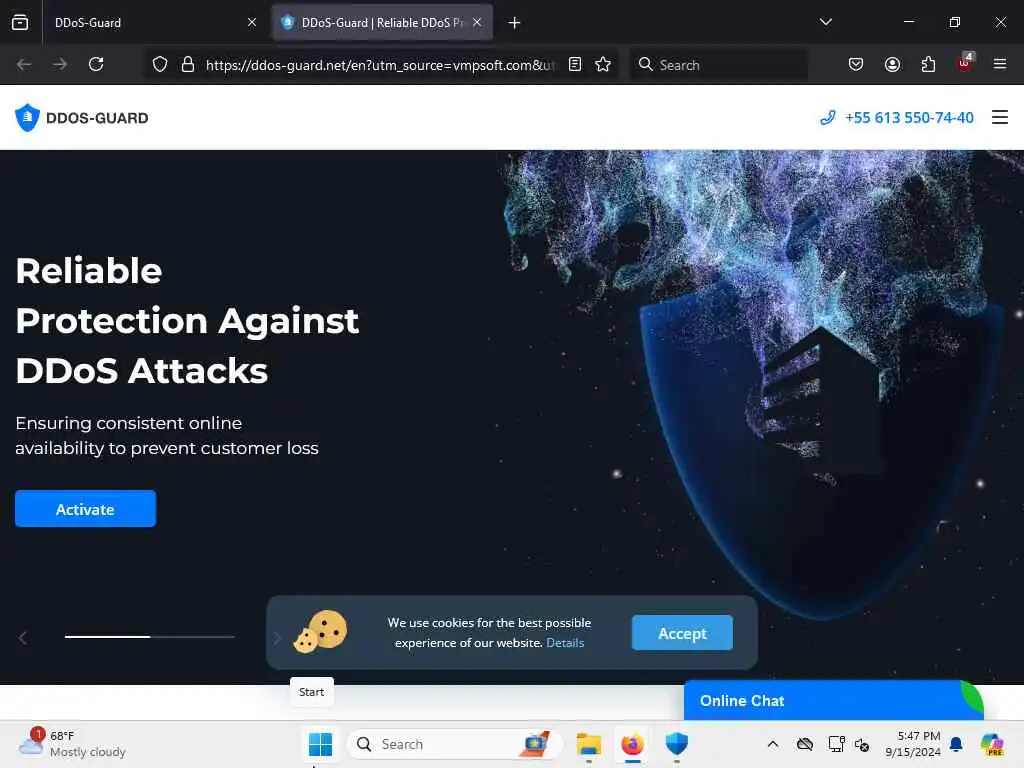Show hidden system tray icons
Image resolution: width=1024 pixels, height=768 pixels.
(x=773, y=744)
